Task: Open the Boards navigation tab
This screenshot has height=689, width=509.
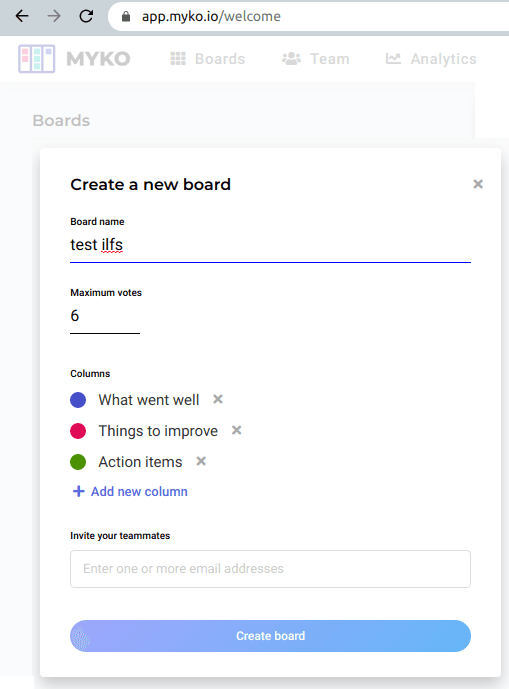Action: [207, 59]
